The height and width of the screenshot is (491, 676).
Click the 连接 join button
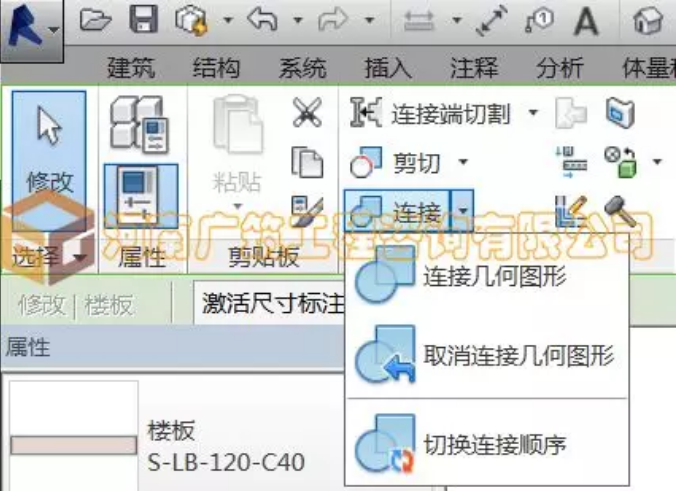pos(397,211)
